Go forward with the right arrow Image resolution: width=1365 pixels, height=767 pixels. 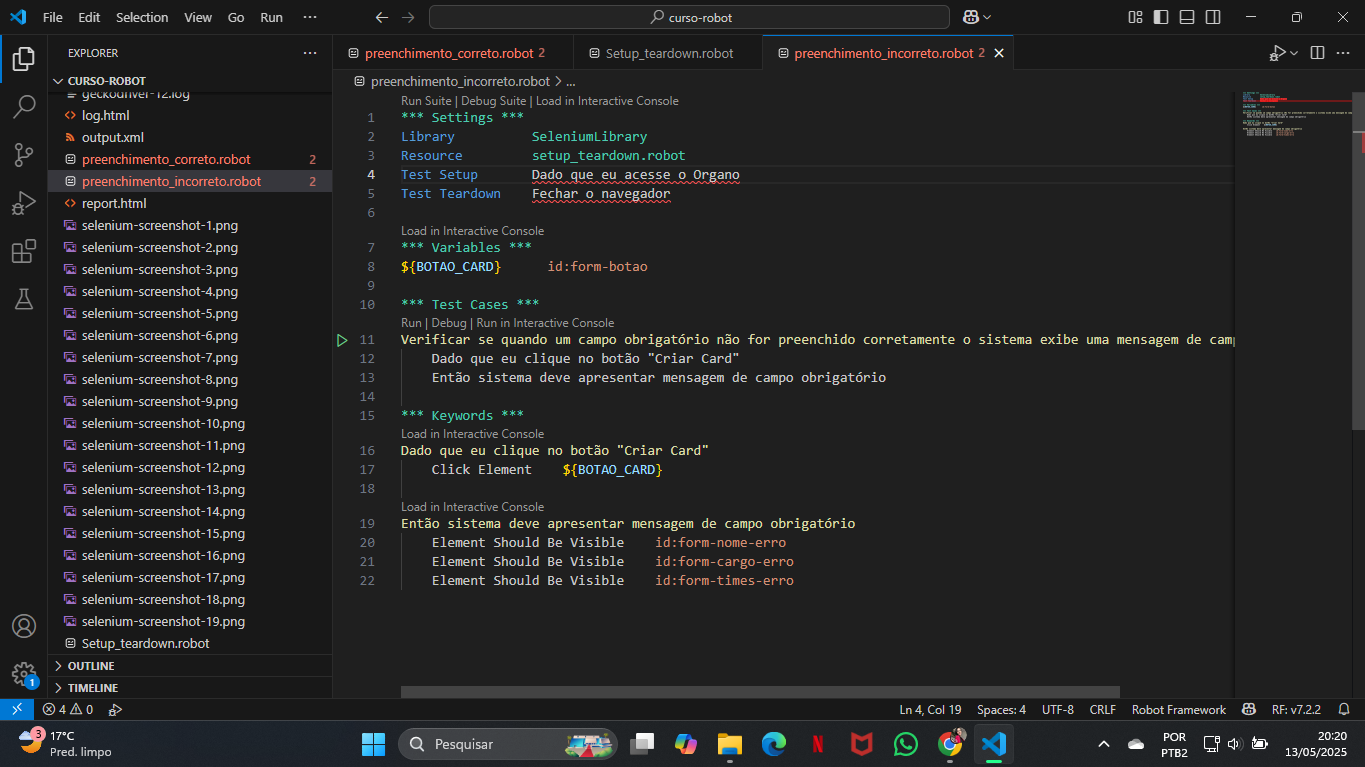407,17
